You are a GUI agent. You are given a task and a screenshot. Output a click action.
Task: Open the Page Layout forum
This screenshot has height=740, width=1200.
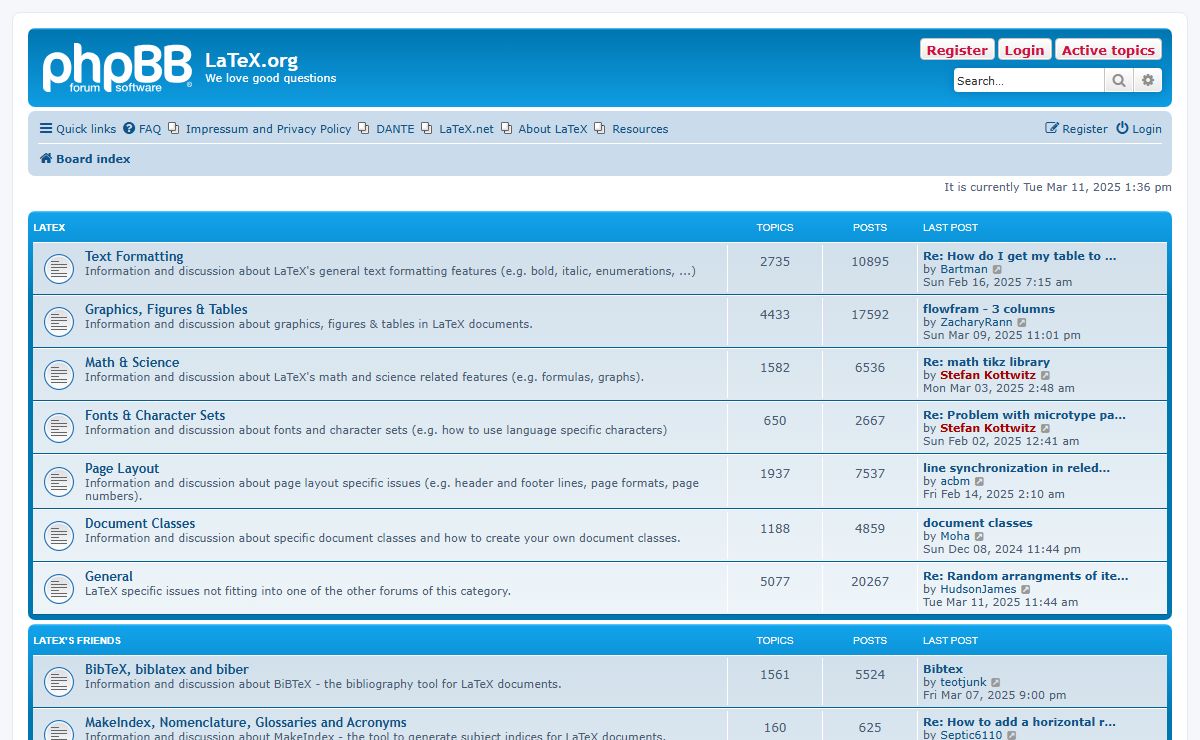pos(122,468)
